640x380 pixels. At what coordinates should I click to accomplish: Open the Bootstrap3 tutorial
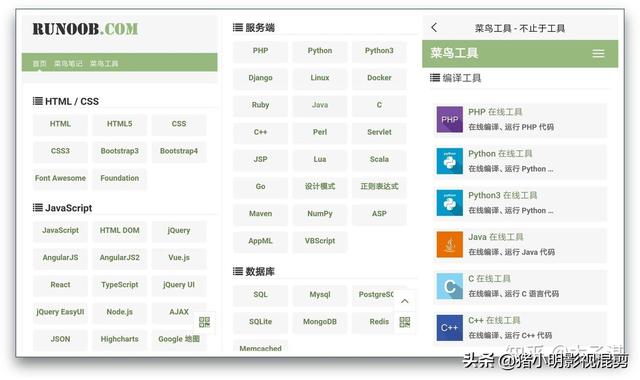click(x=120, y=151)
